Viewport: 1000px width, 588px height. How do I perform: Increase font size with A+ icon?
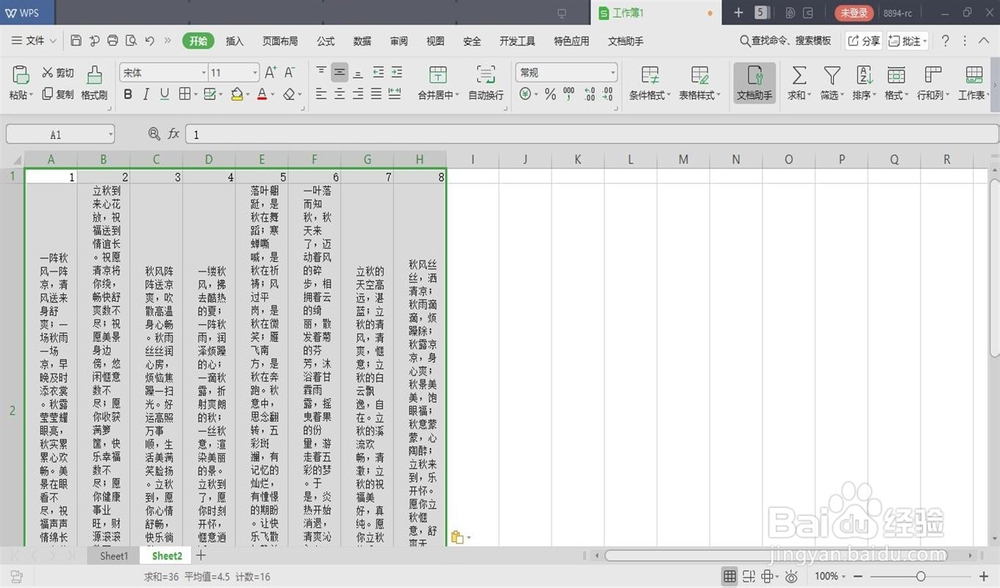(270, 73)
